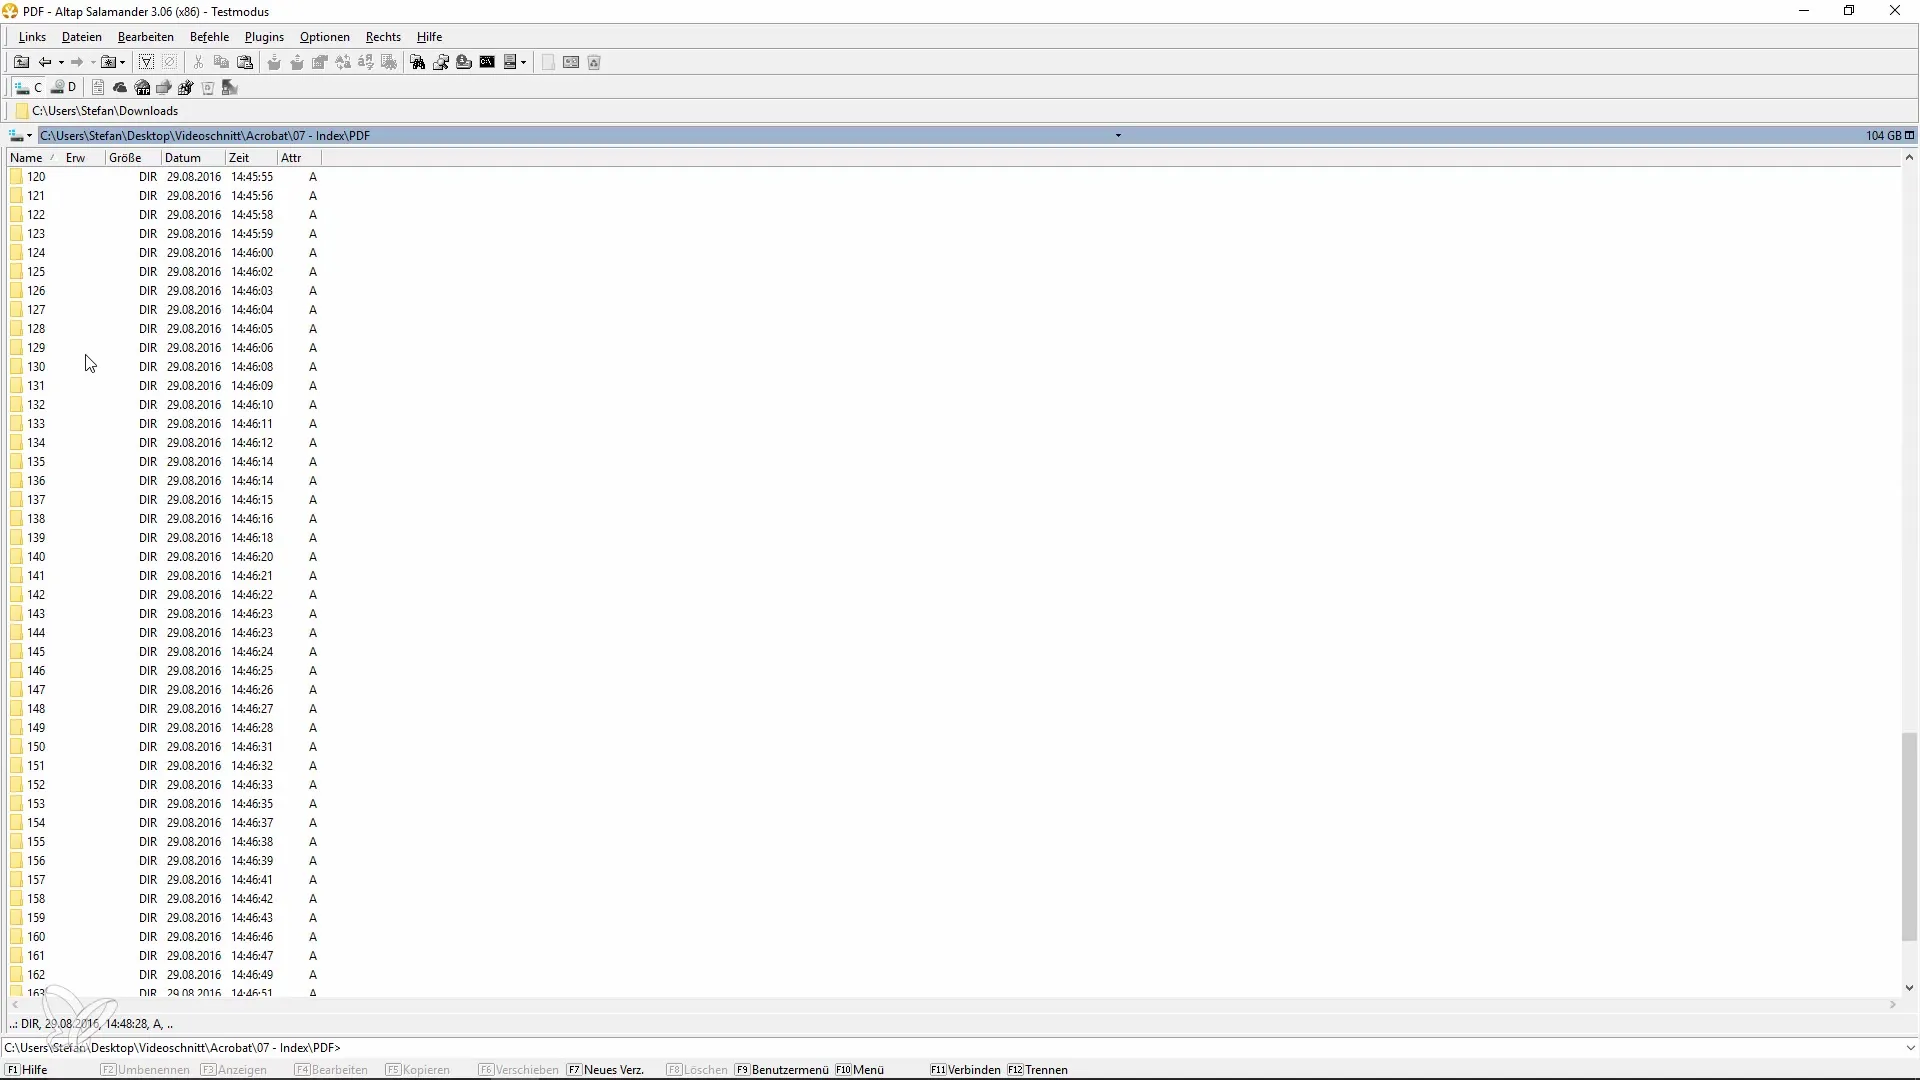Open the Bearbeiten menu
The width and height of the screenshot is (1920, 1080).
coord(146,37)
